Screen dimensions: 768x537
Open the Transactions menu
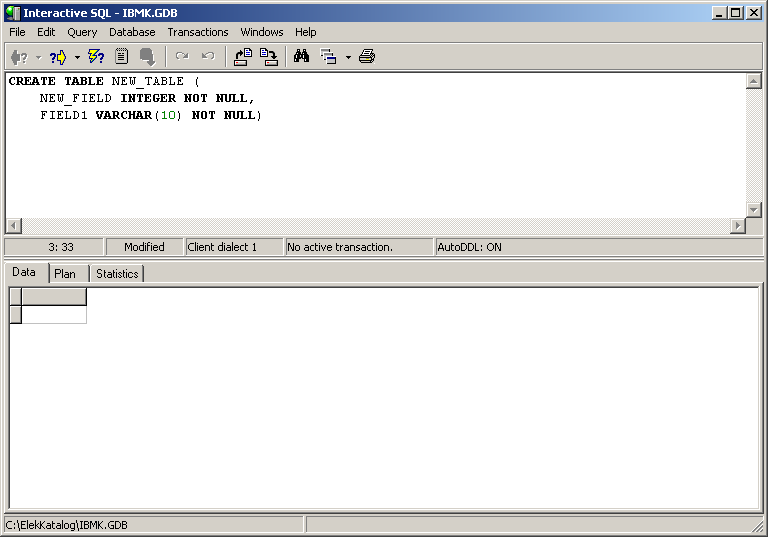pyautogui.click(x=197, y=32)
